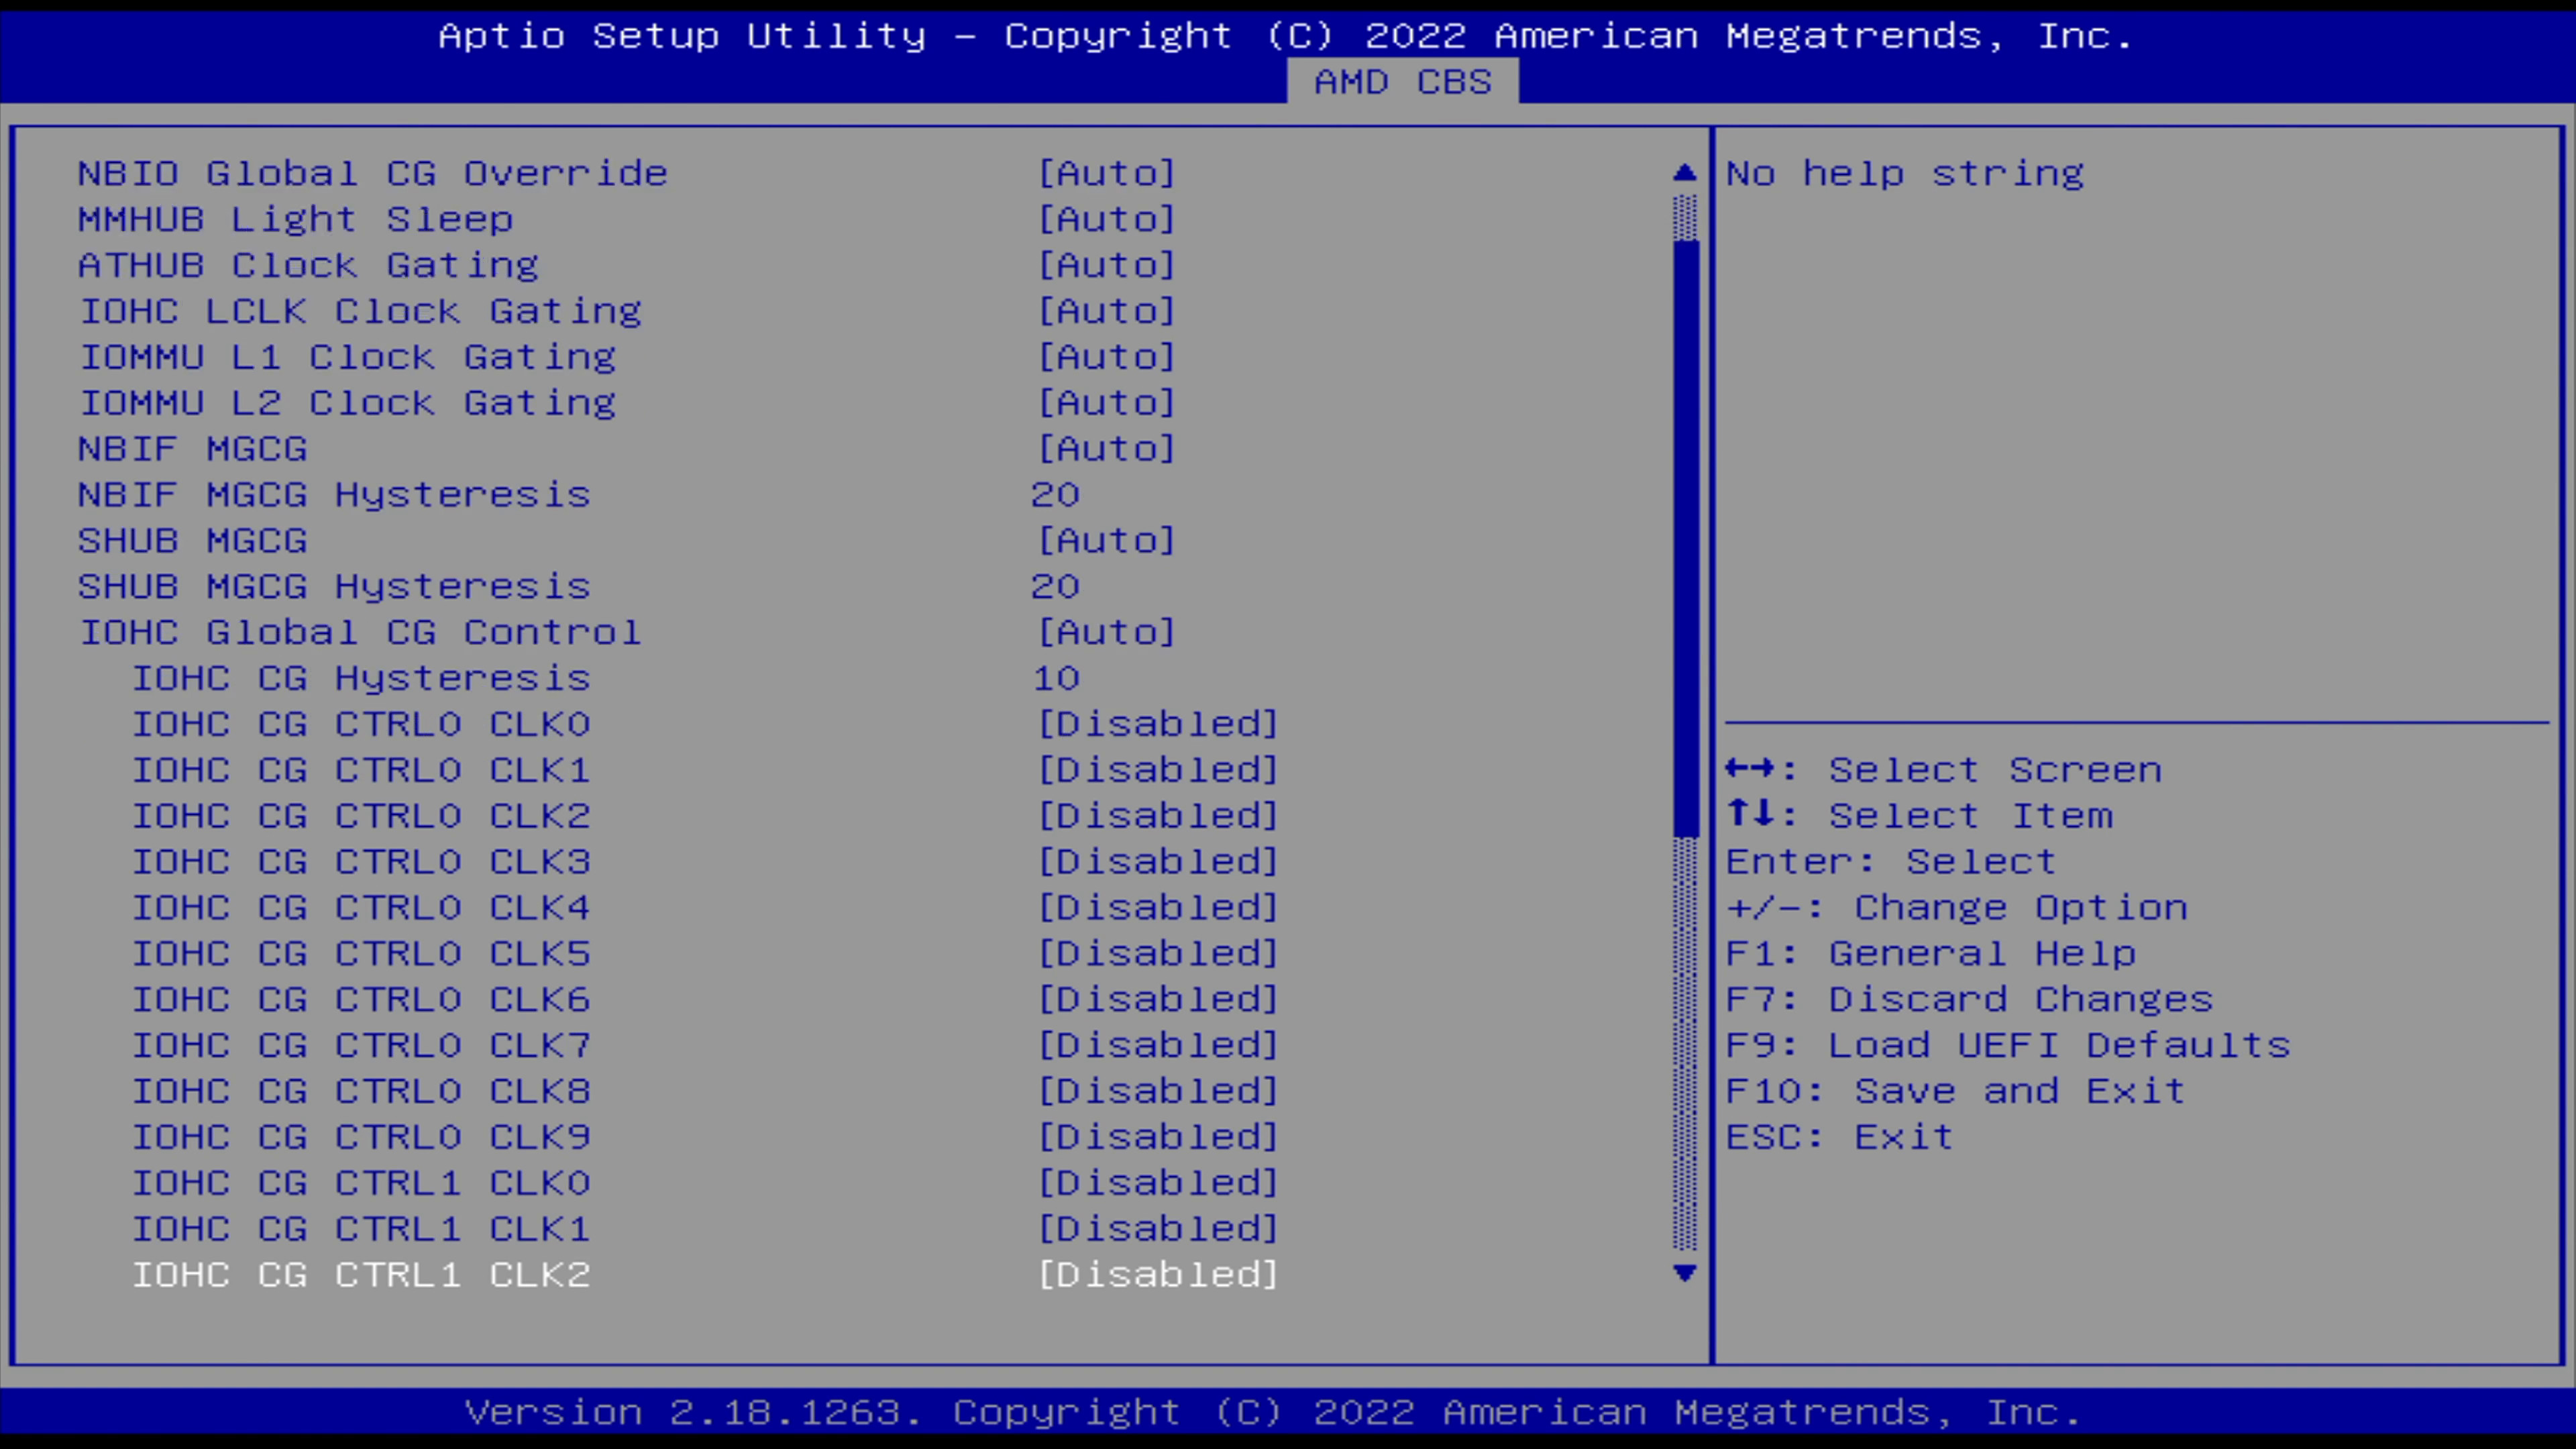Select the "IOMMU L1 Clock Gating" setting label

pyautogui.click(x=347, y=357)
